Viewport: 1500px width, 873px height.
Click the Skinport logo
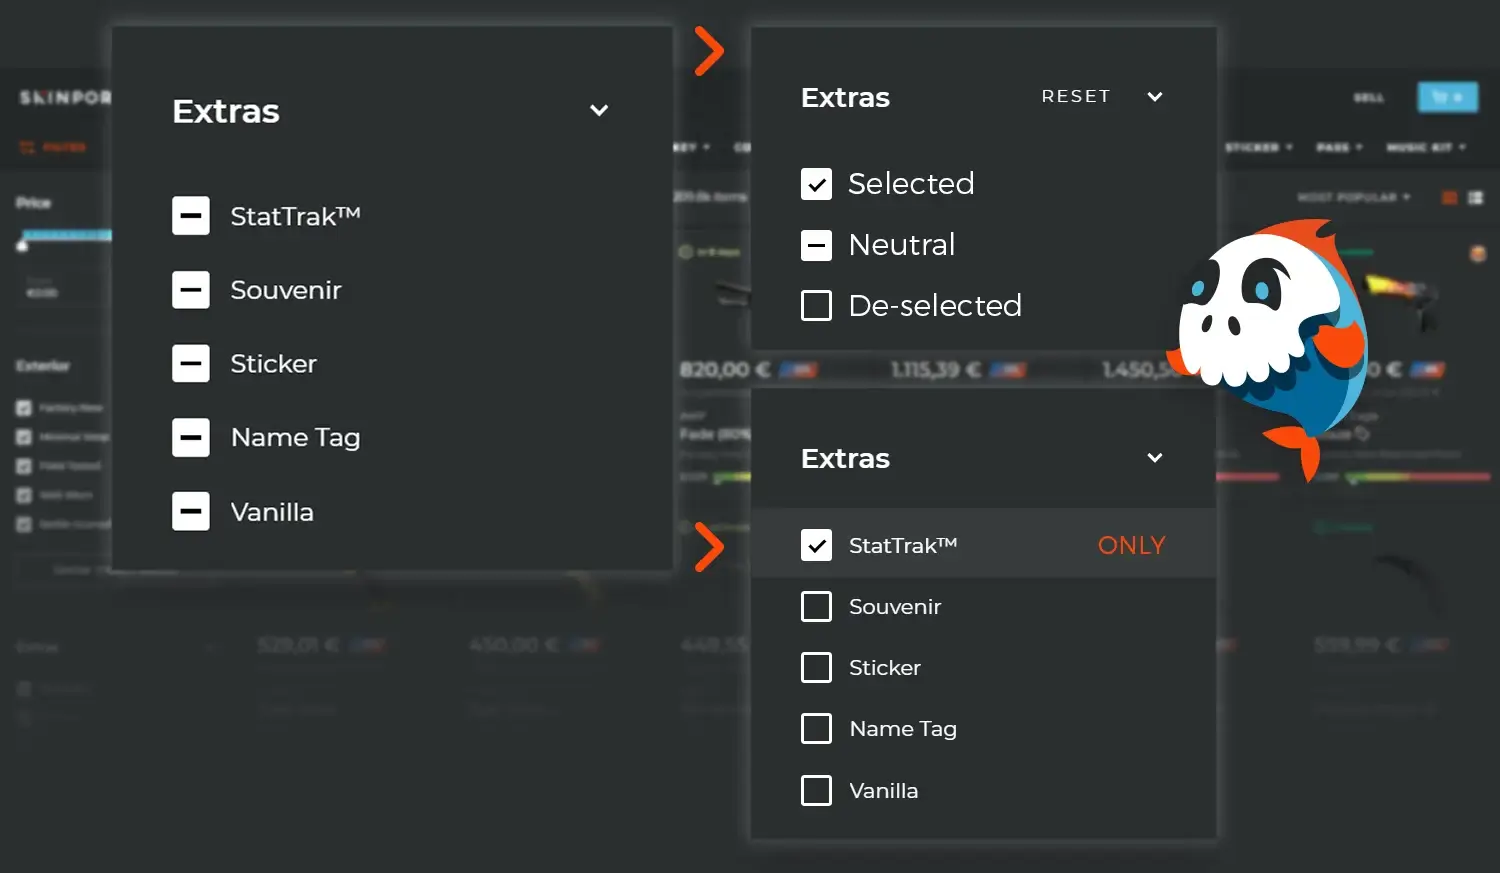point(65,97)
